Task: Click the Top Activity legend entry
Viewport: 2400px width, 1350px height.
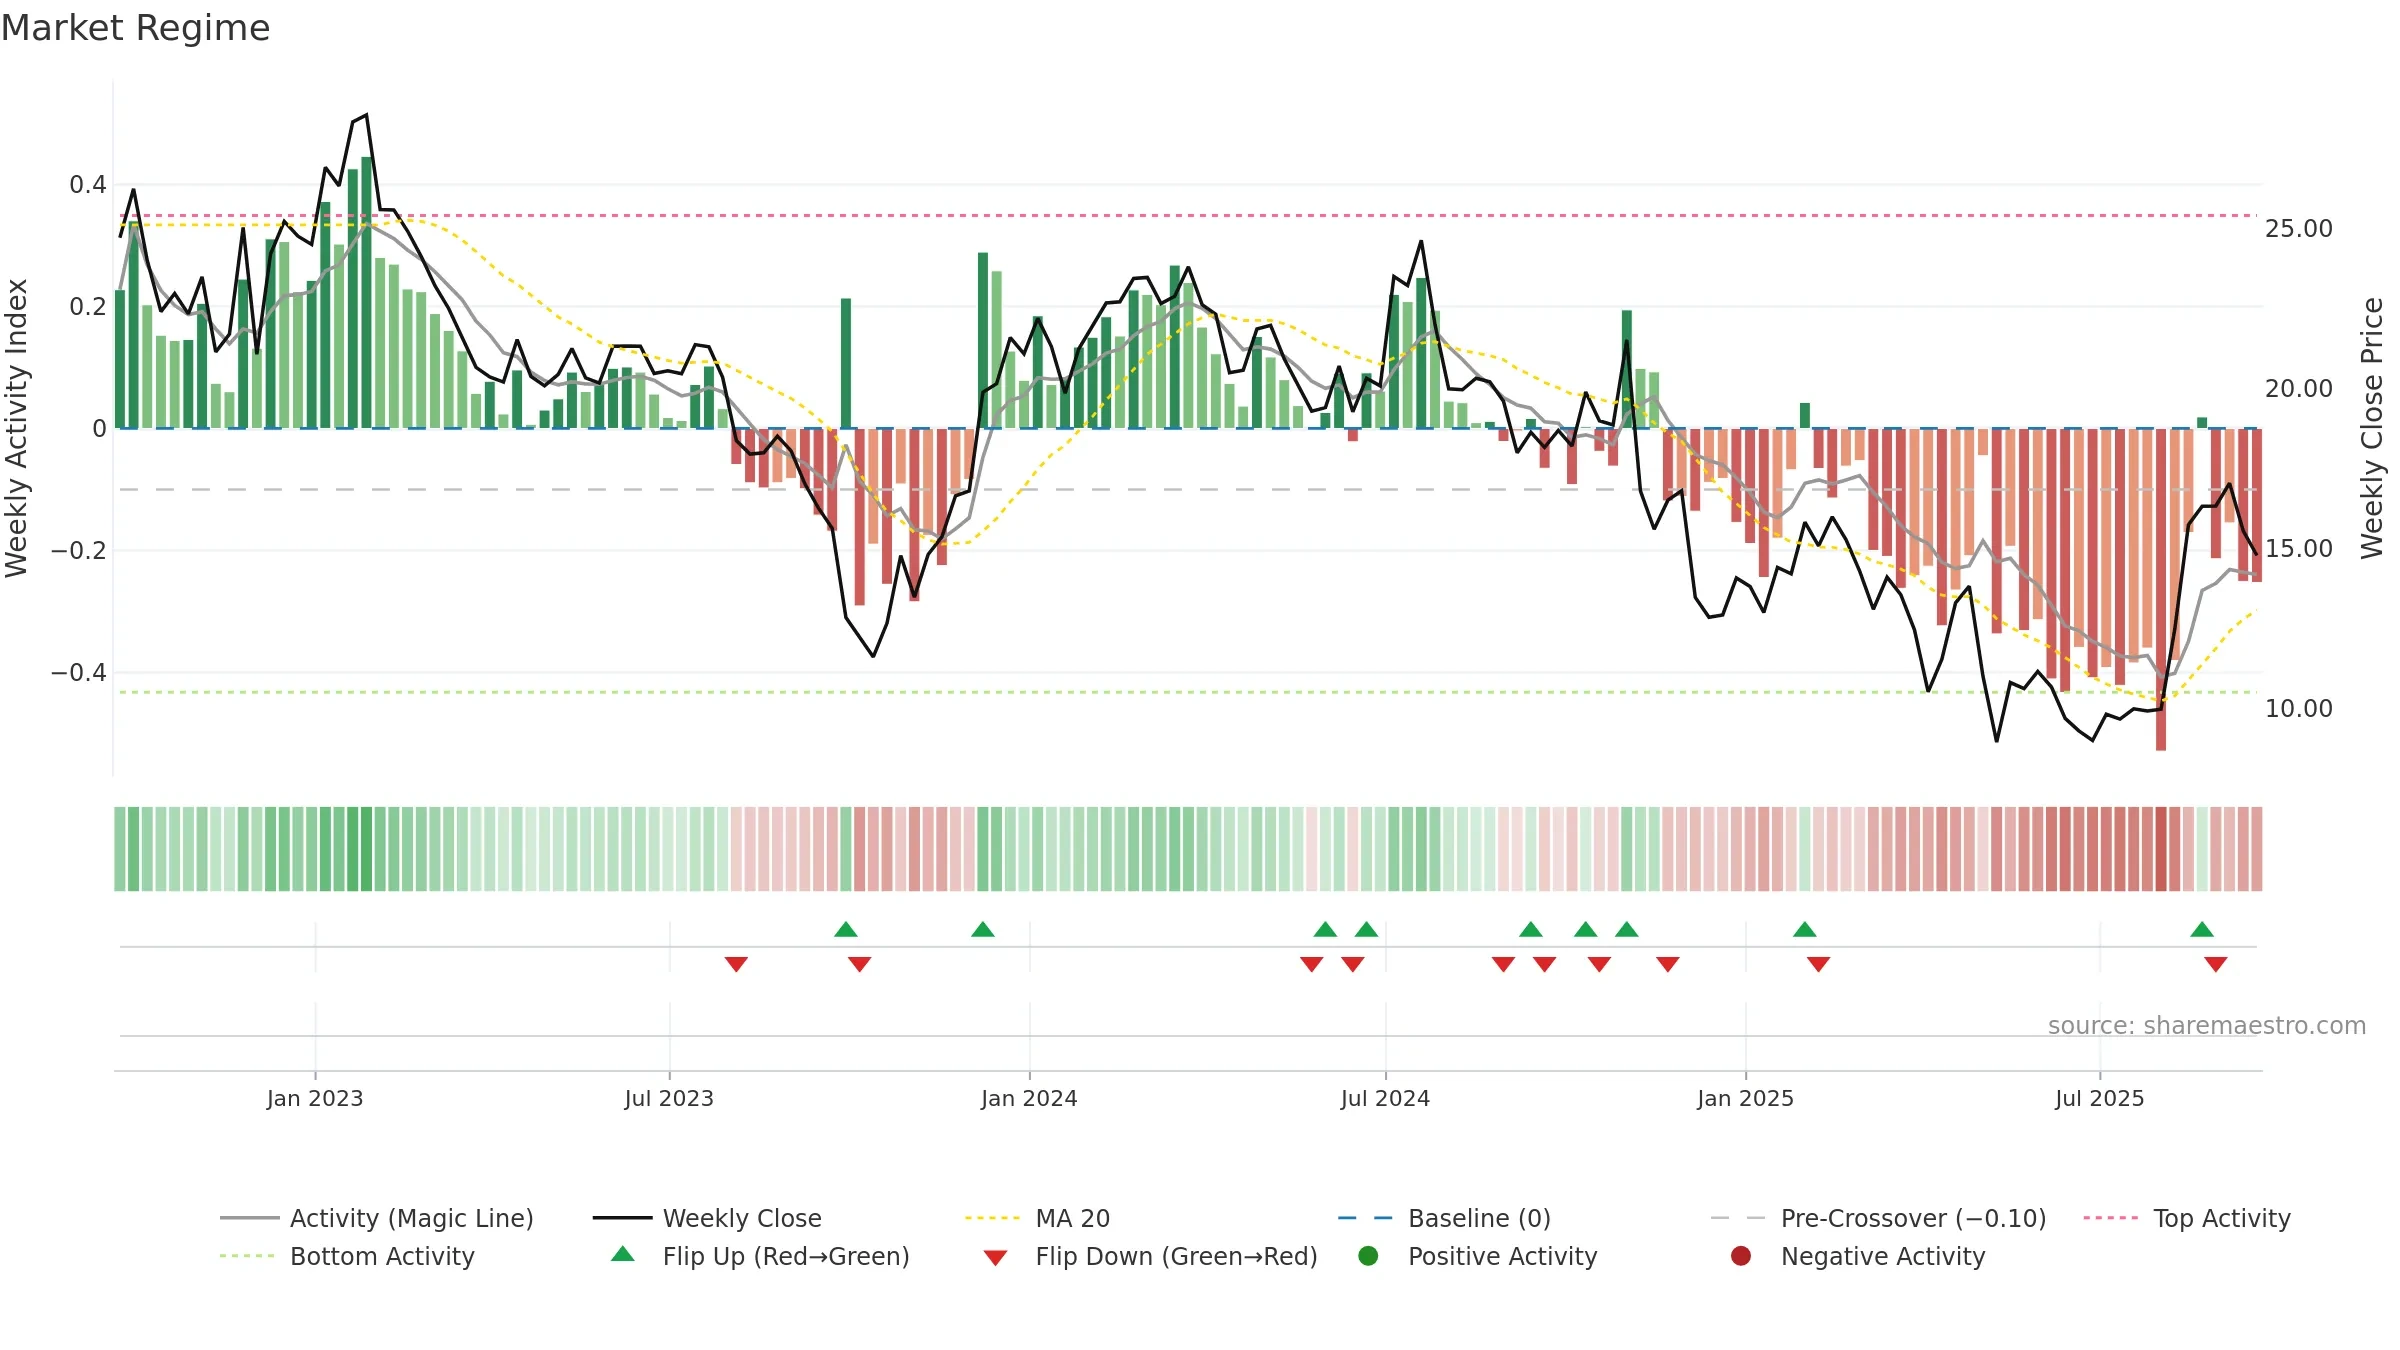Action: (2187, 1218)
